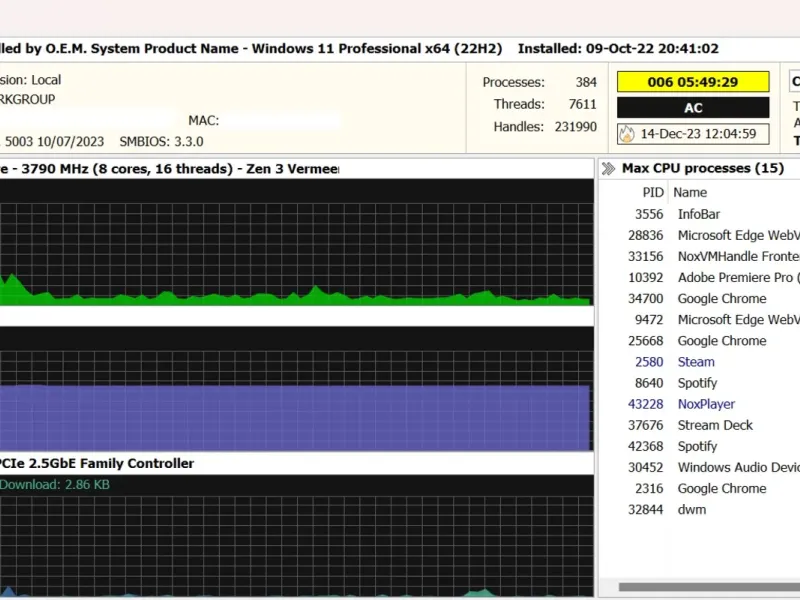This screenshot has width=800, height=600.
Task: Click the blank MAC address field
Action: coord(280,121)
